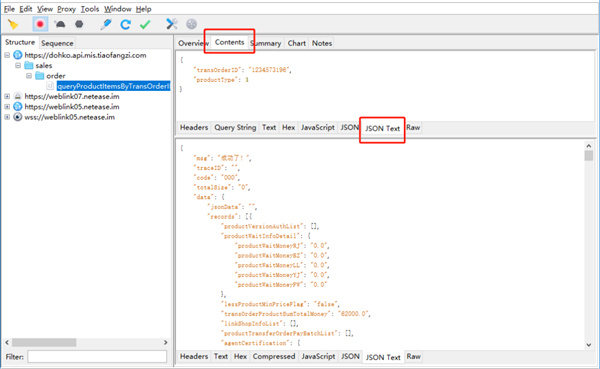This screenshot has height=369, width=600.
Task: Open response pane JavaScript tab beside Compressed
Action: [318, 356]
